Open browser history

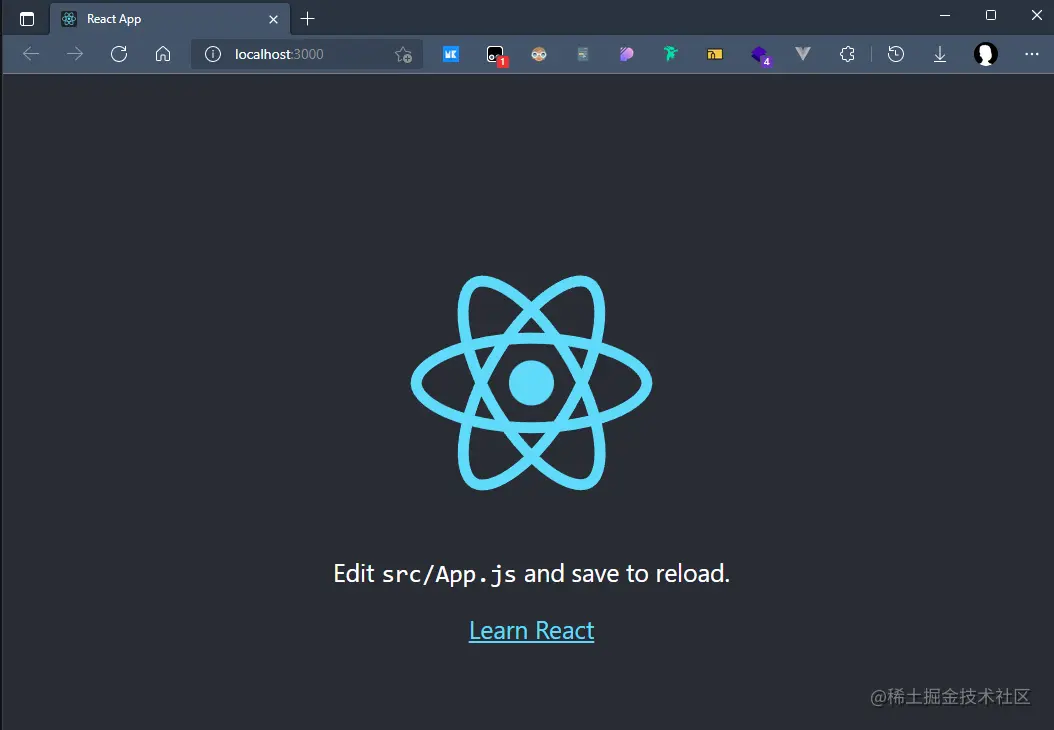(x=895, y=54)
